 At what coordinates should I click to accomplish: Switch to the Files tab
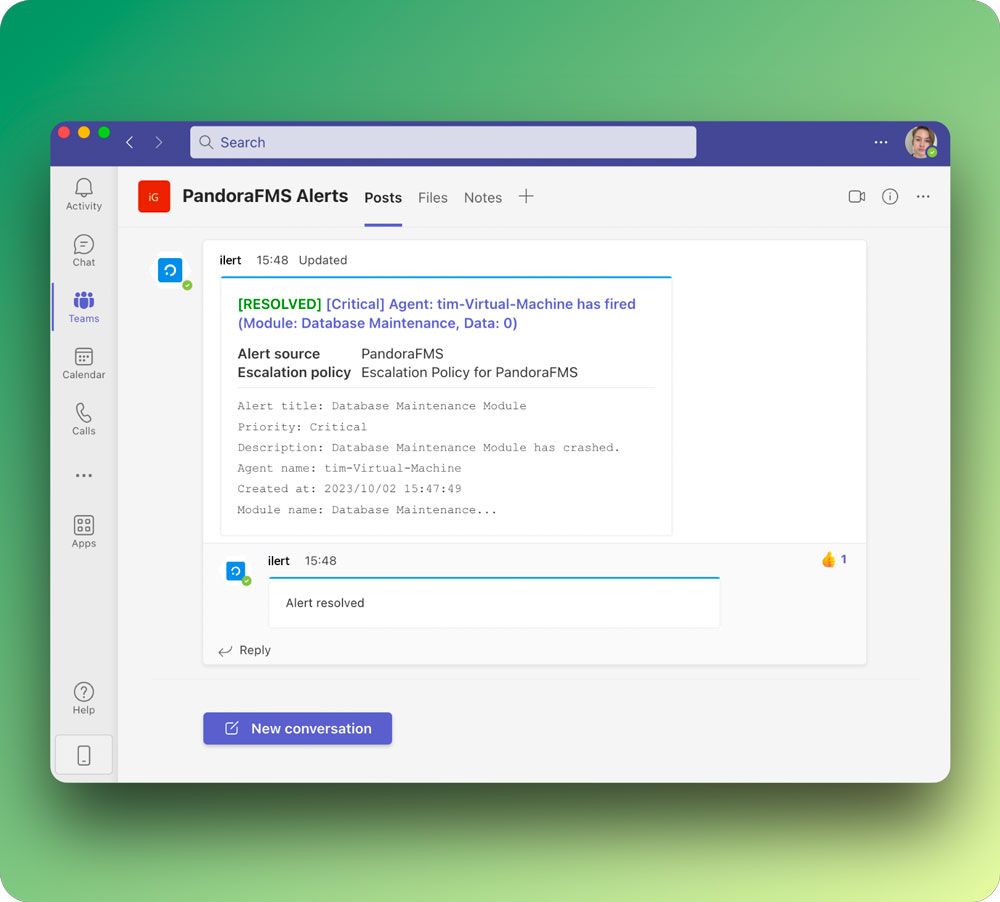432,198
